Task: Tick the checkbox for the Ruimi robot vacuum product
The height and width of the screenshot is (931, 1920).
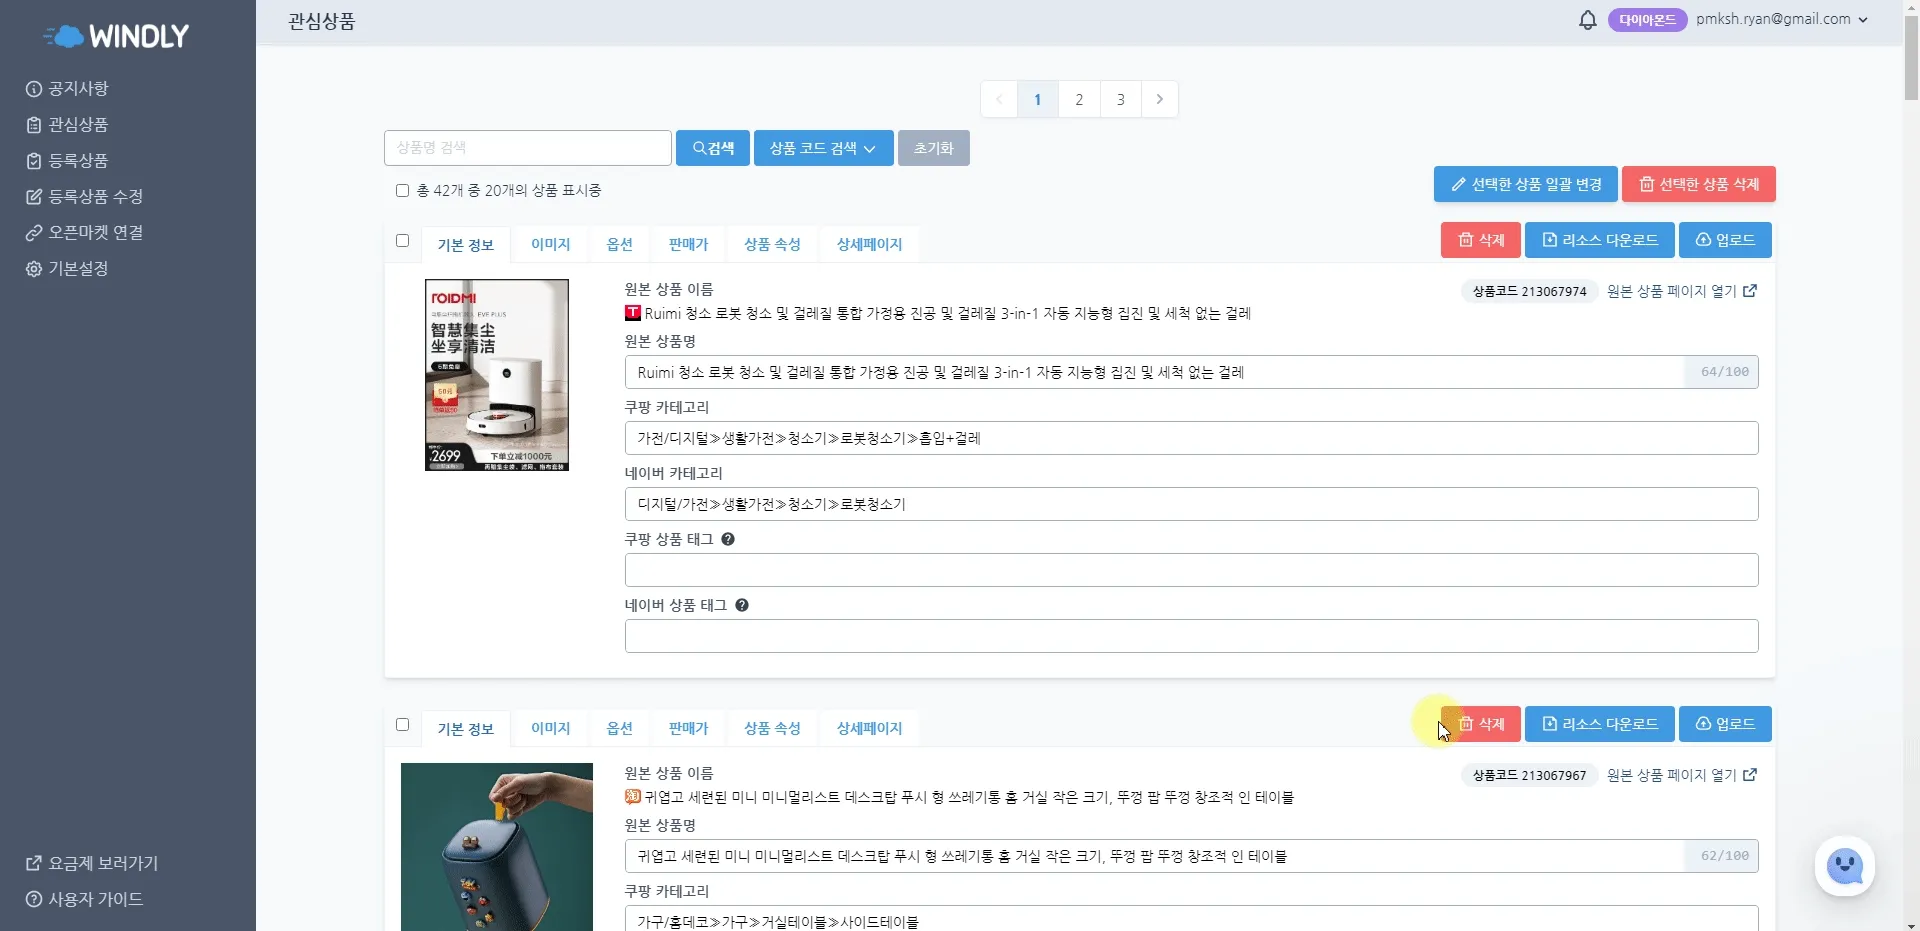Action: point(402,240)
